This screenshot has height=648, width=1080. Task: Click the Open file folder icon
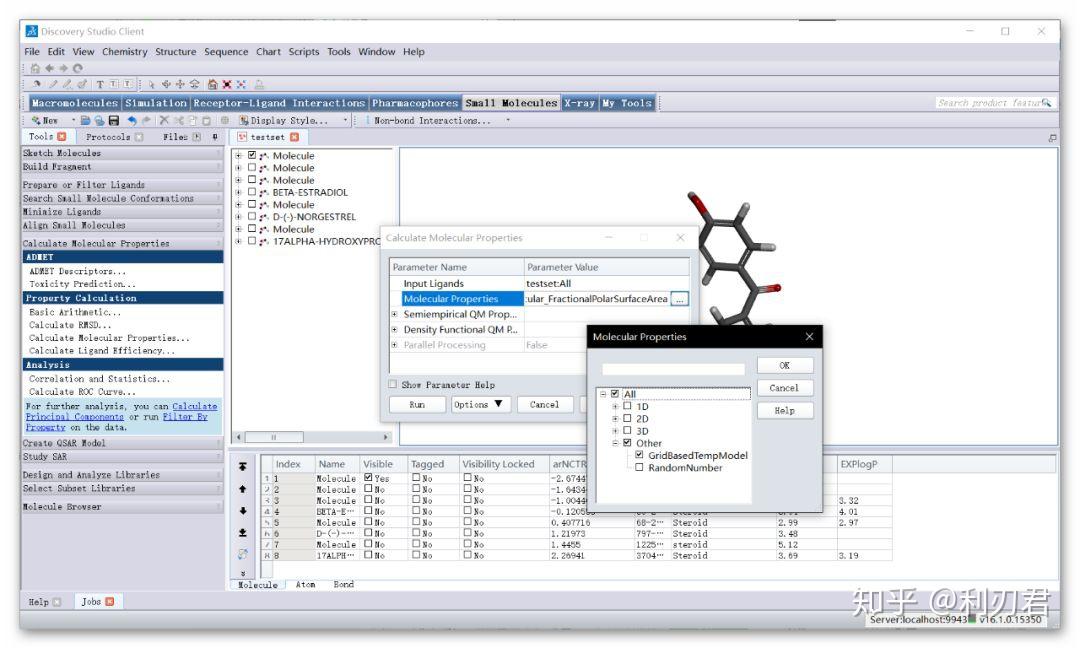pyautogui.click(x=85, y=121)
